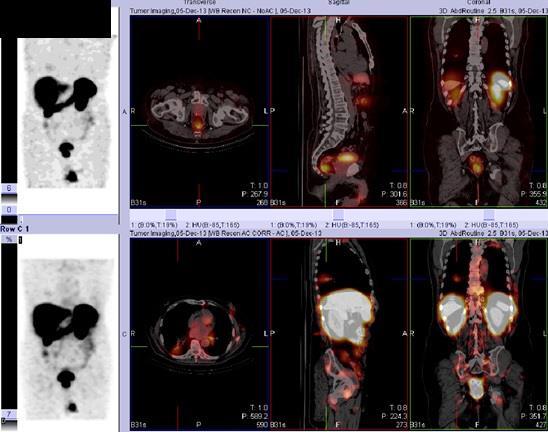Click the upper MIP vertical black intensity bar
This screenshot has width=548, height=432.
point(9,110)
